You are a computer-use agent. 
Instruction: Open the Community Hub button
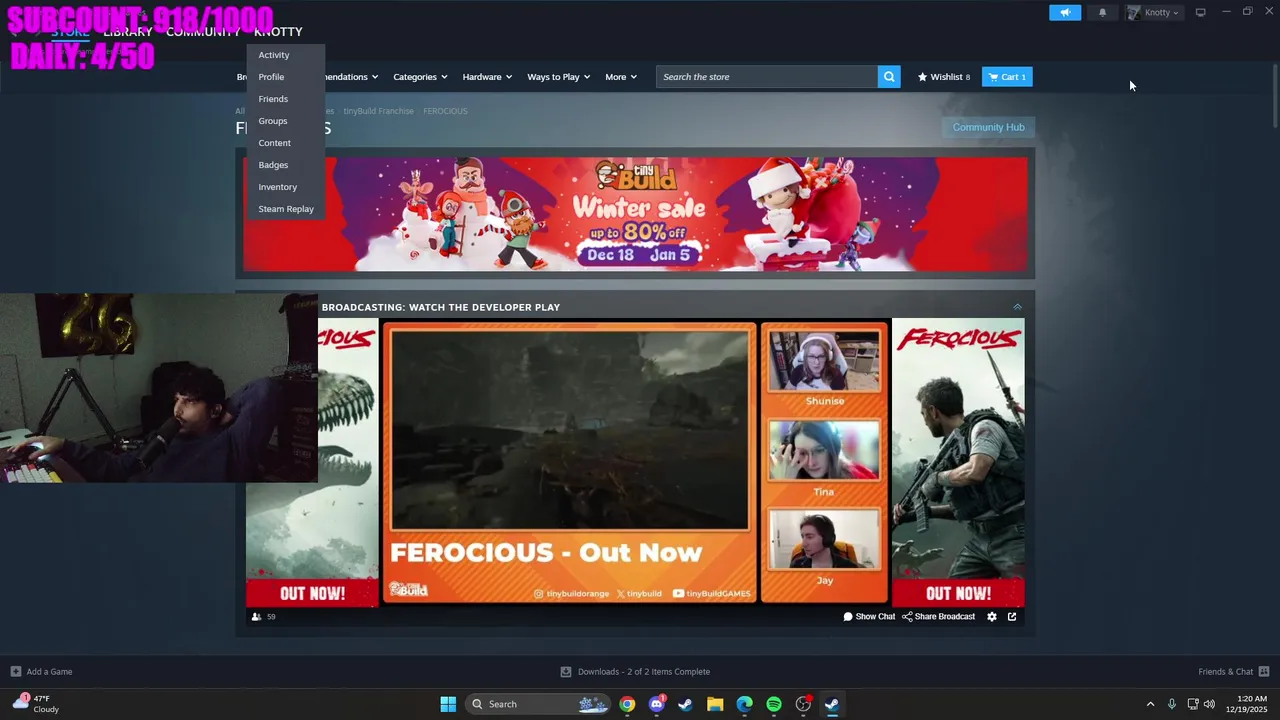pyautogui.click(x=988, y=127)
